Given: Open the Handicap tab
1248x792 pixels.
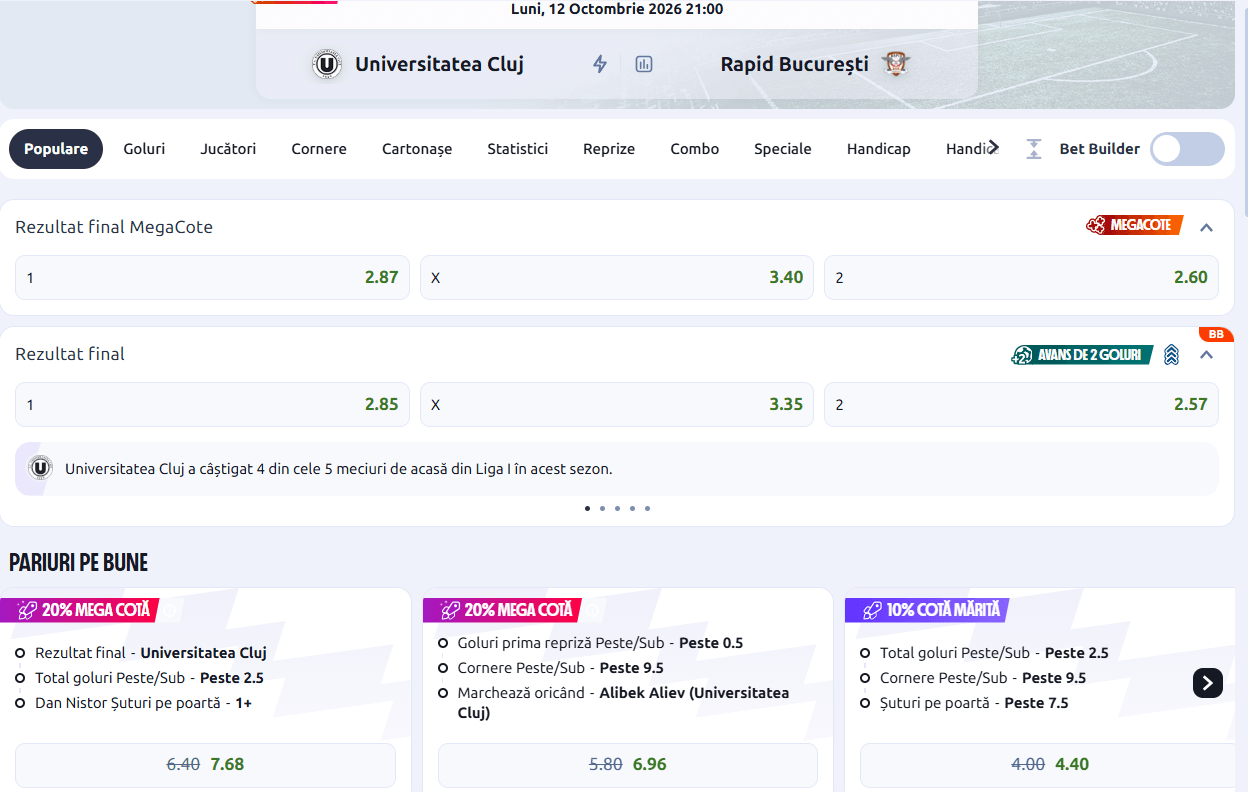Looking at the screenshot, I should point(879,149).
